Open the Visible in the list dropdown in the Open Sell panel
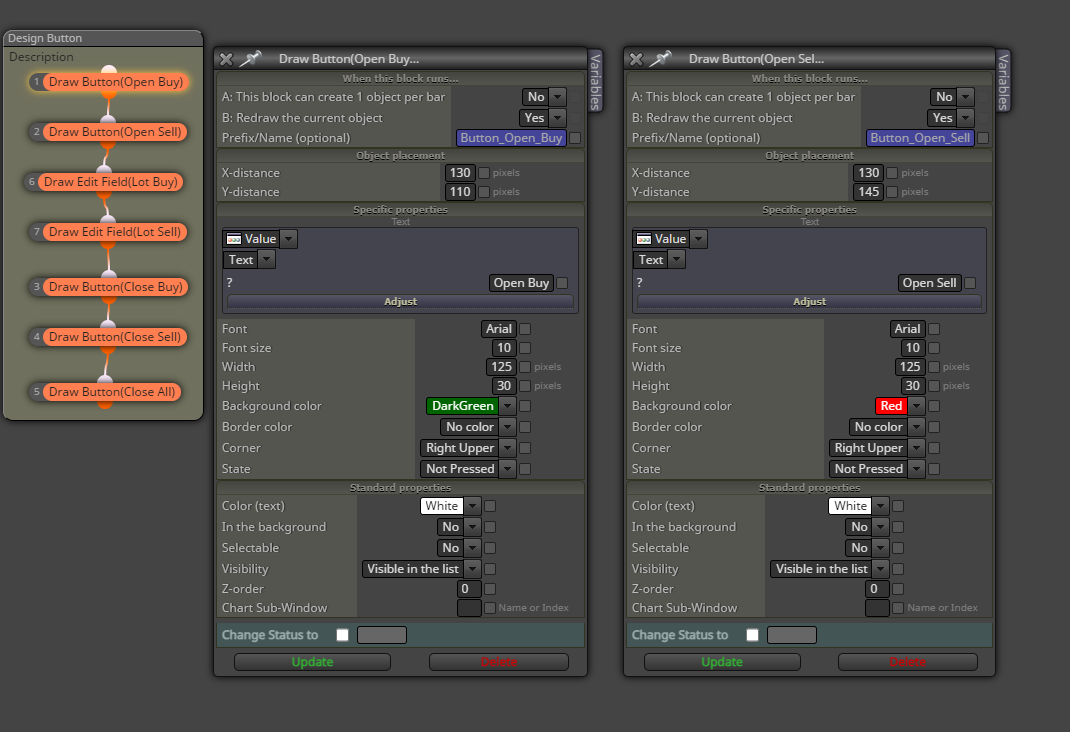1070x732 pixels. coord(881,569)
